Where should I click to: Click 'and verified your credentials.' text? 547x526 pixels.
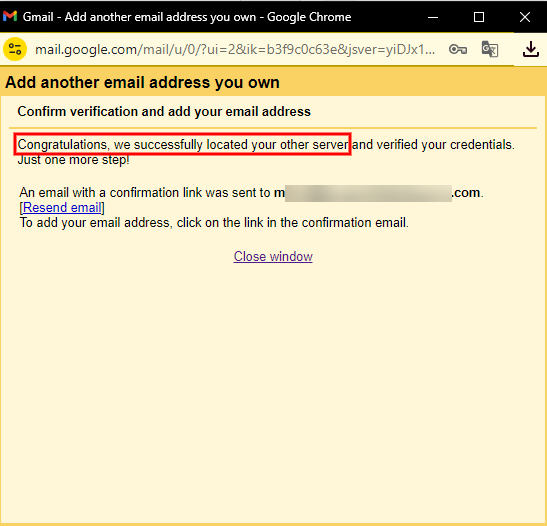click(434, 144)
